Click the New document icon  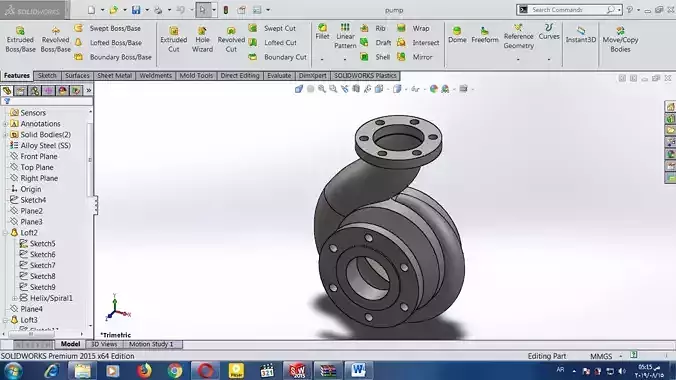click(x=91, y=10)
